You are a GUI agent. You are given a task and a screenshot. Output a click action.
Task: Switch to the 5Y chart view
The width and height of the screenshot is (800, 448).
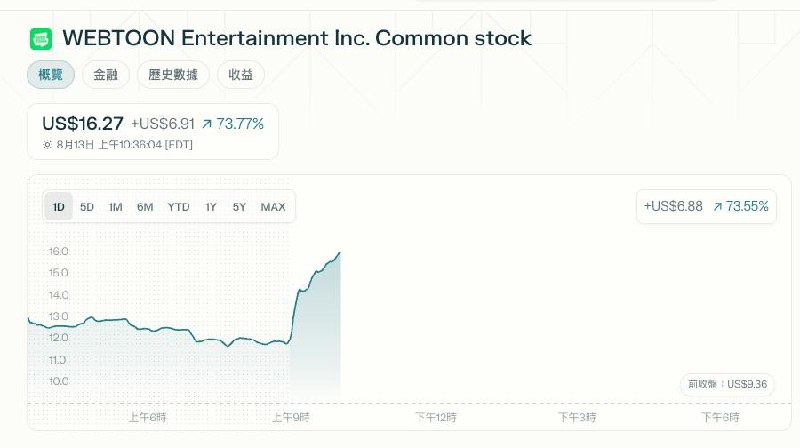click(x=239, y=207)
